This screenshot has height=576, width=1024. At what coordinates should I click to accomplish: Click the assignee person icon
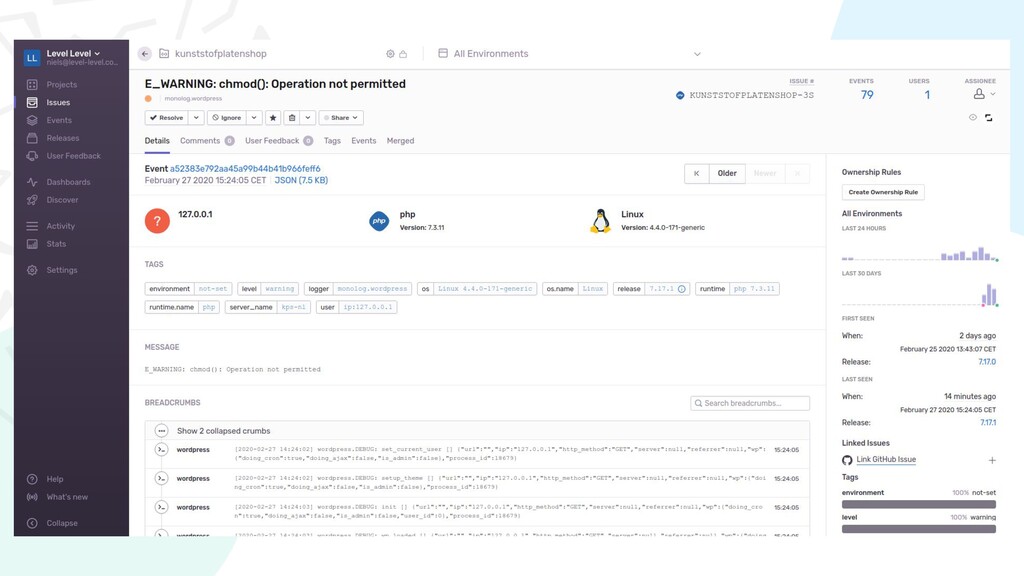[x=979, y=94]
